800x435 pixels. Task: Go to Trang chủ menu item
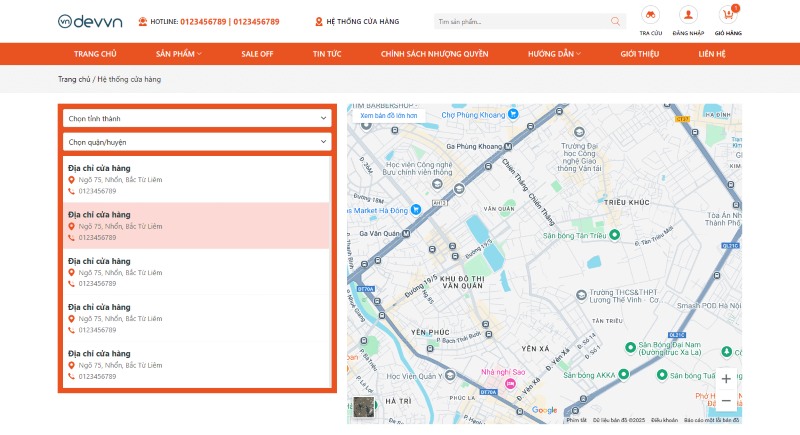coord(95,54)
